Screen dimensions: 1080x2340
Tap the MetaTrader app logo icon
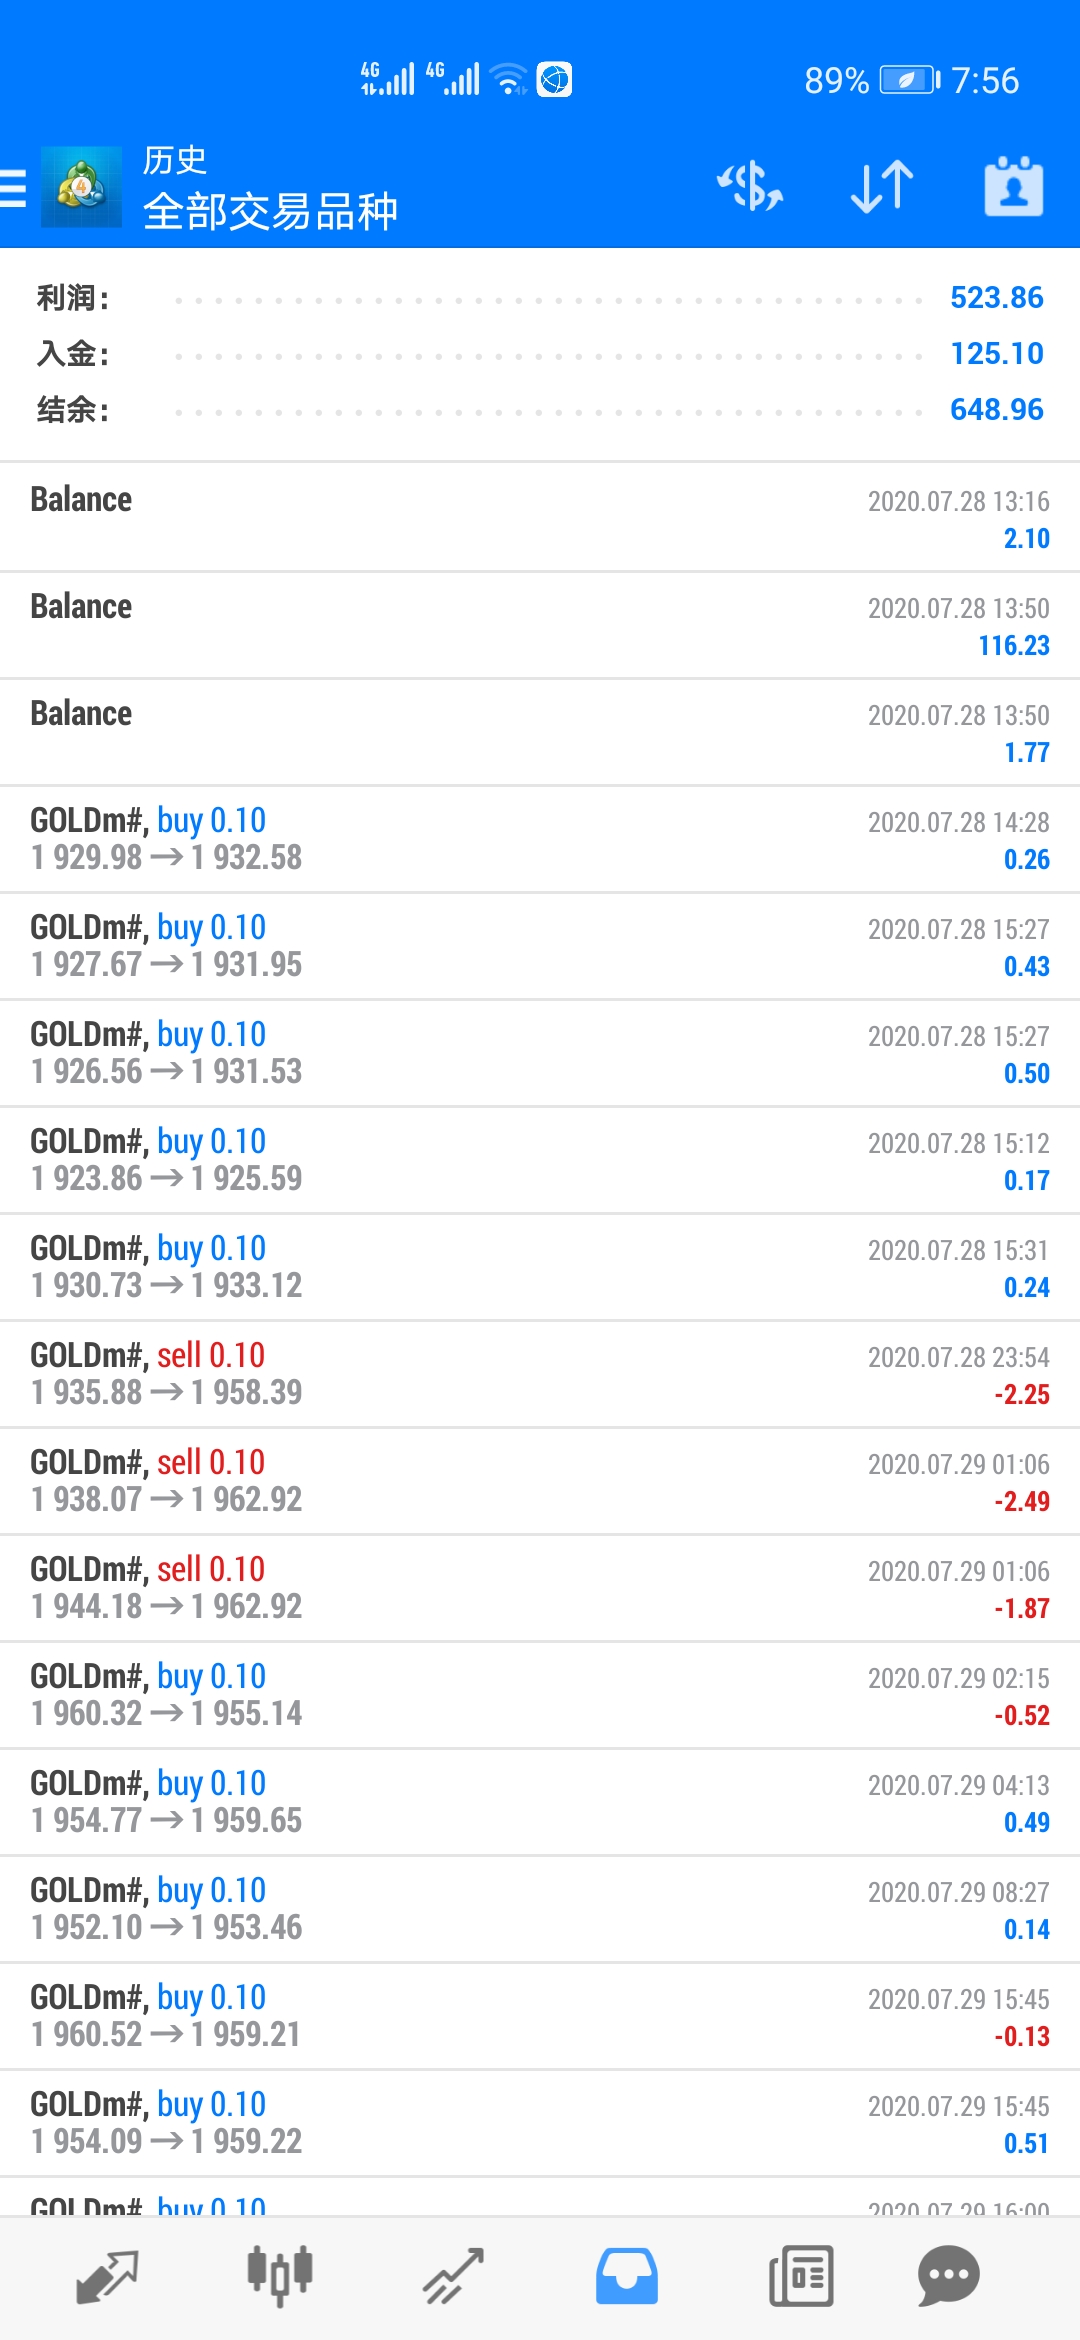[81, 187]
